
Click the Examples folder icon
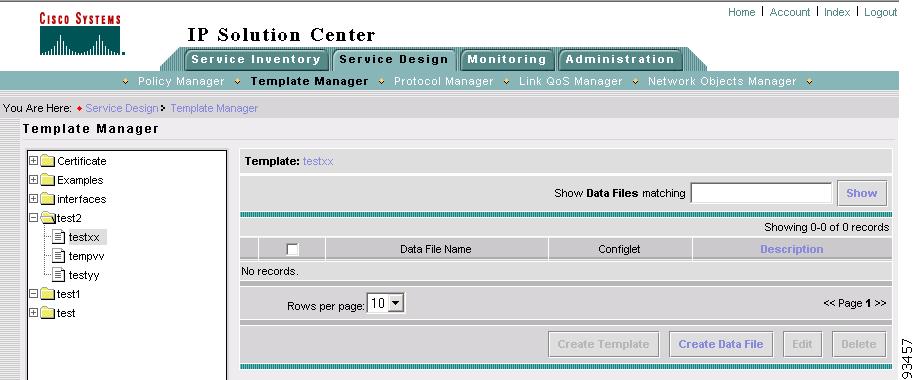(48, 180)
